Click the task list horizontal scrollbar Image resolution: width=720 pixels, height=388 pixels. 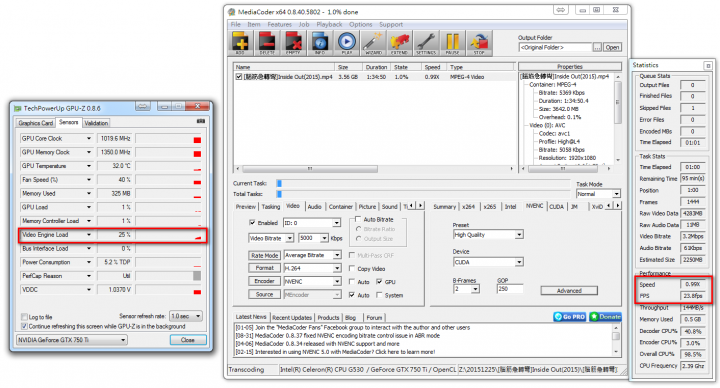[x=374, y=169]
